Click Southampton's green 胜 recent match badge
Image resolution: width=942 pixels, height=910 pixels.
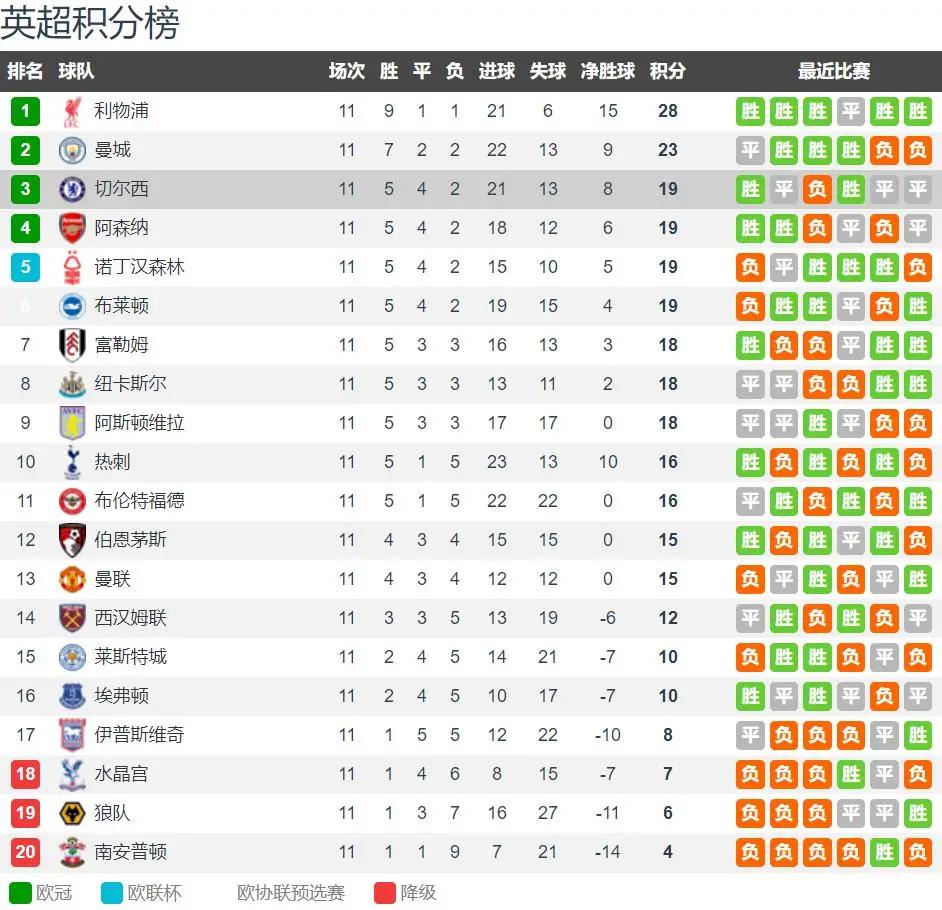click(884, 852)
